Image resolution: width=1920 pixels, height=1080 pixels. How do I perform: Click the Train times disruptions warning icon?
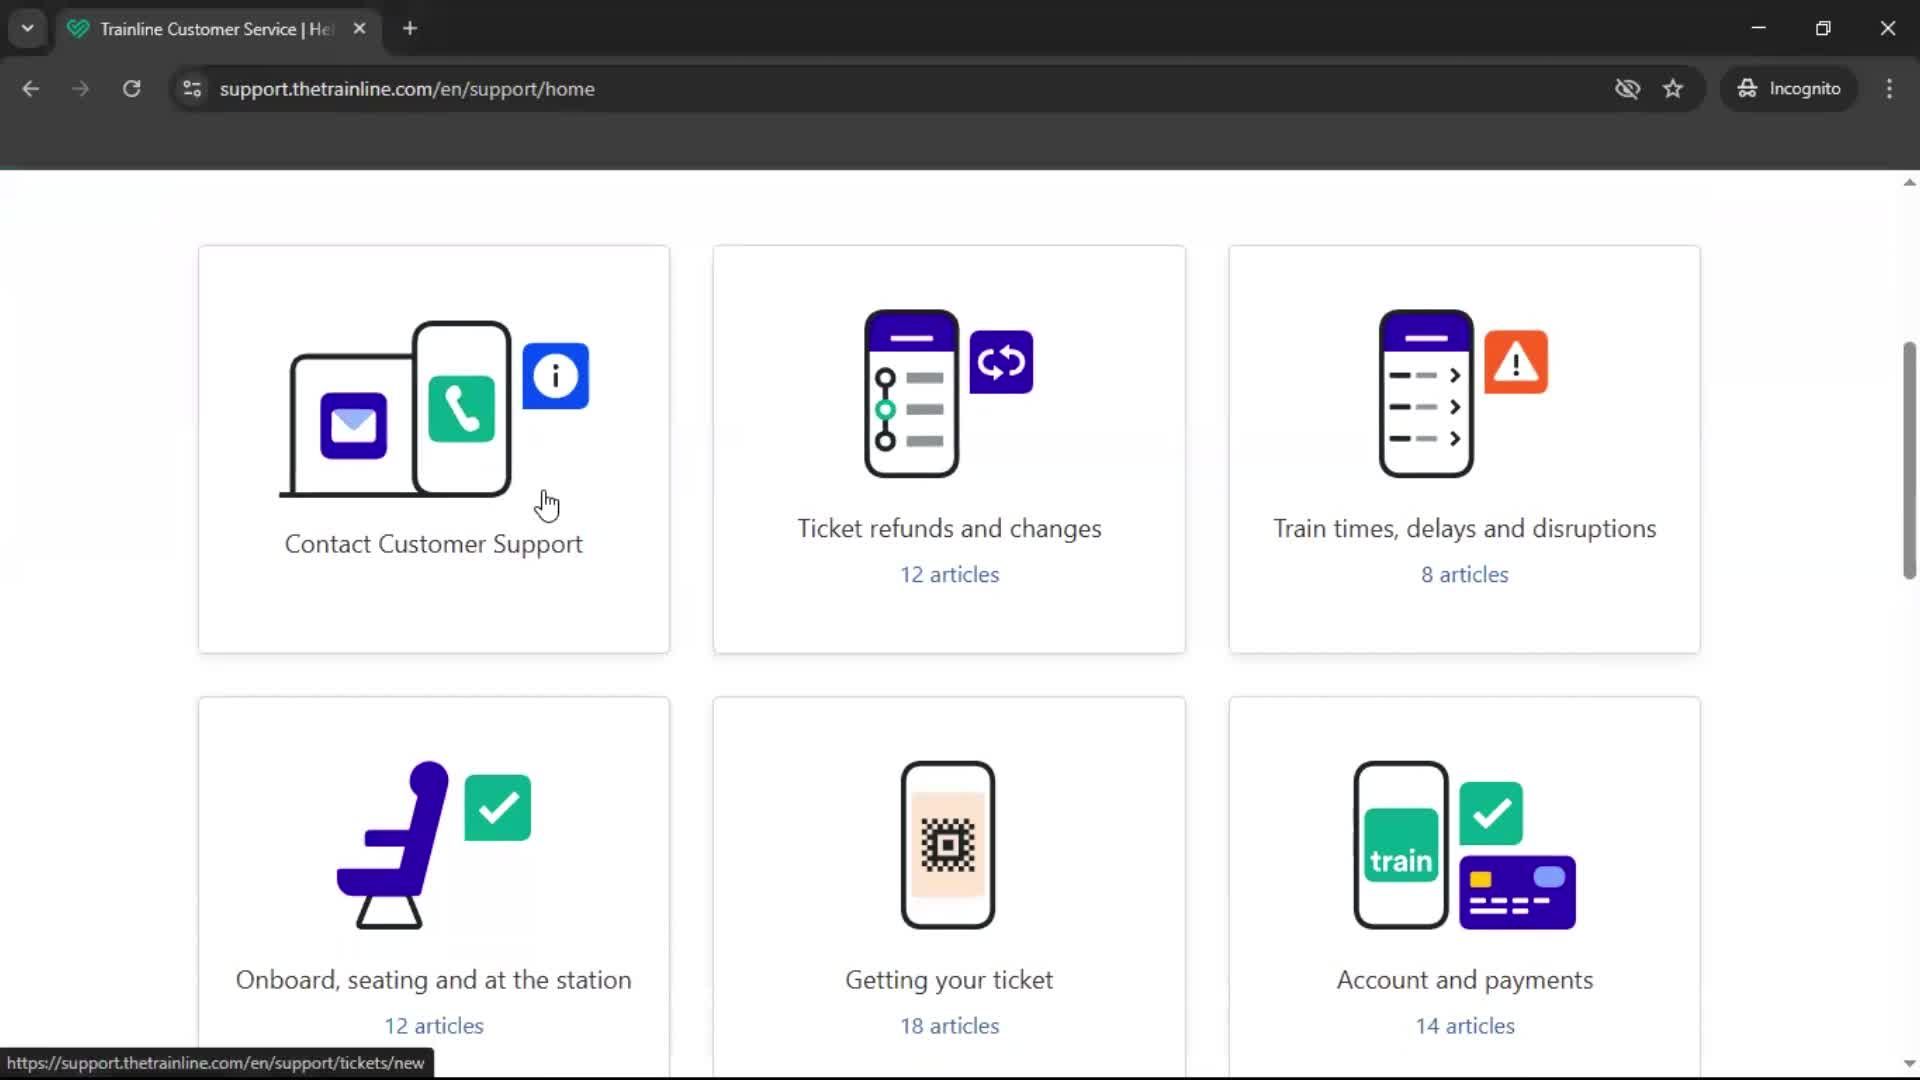point(1515,362)
